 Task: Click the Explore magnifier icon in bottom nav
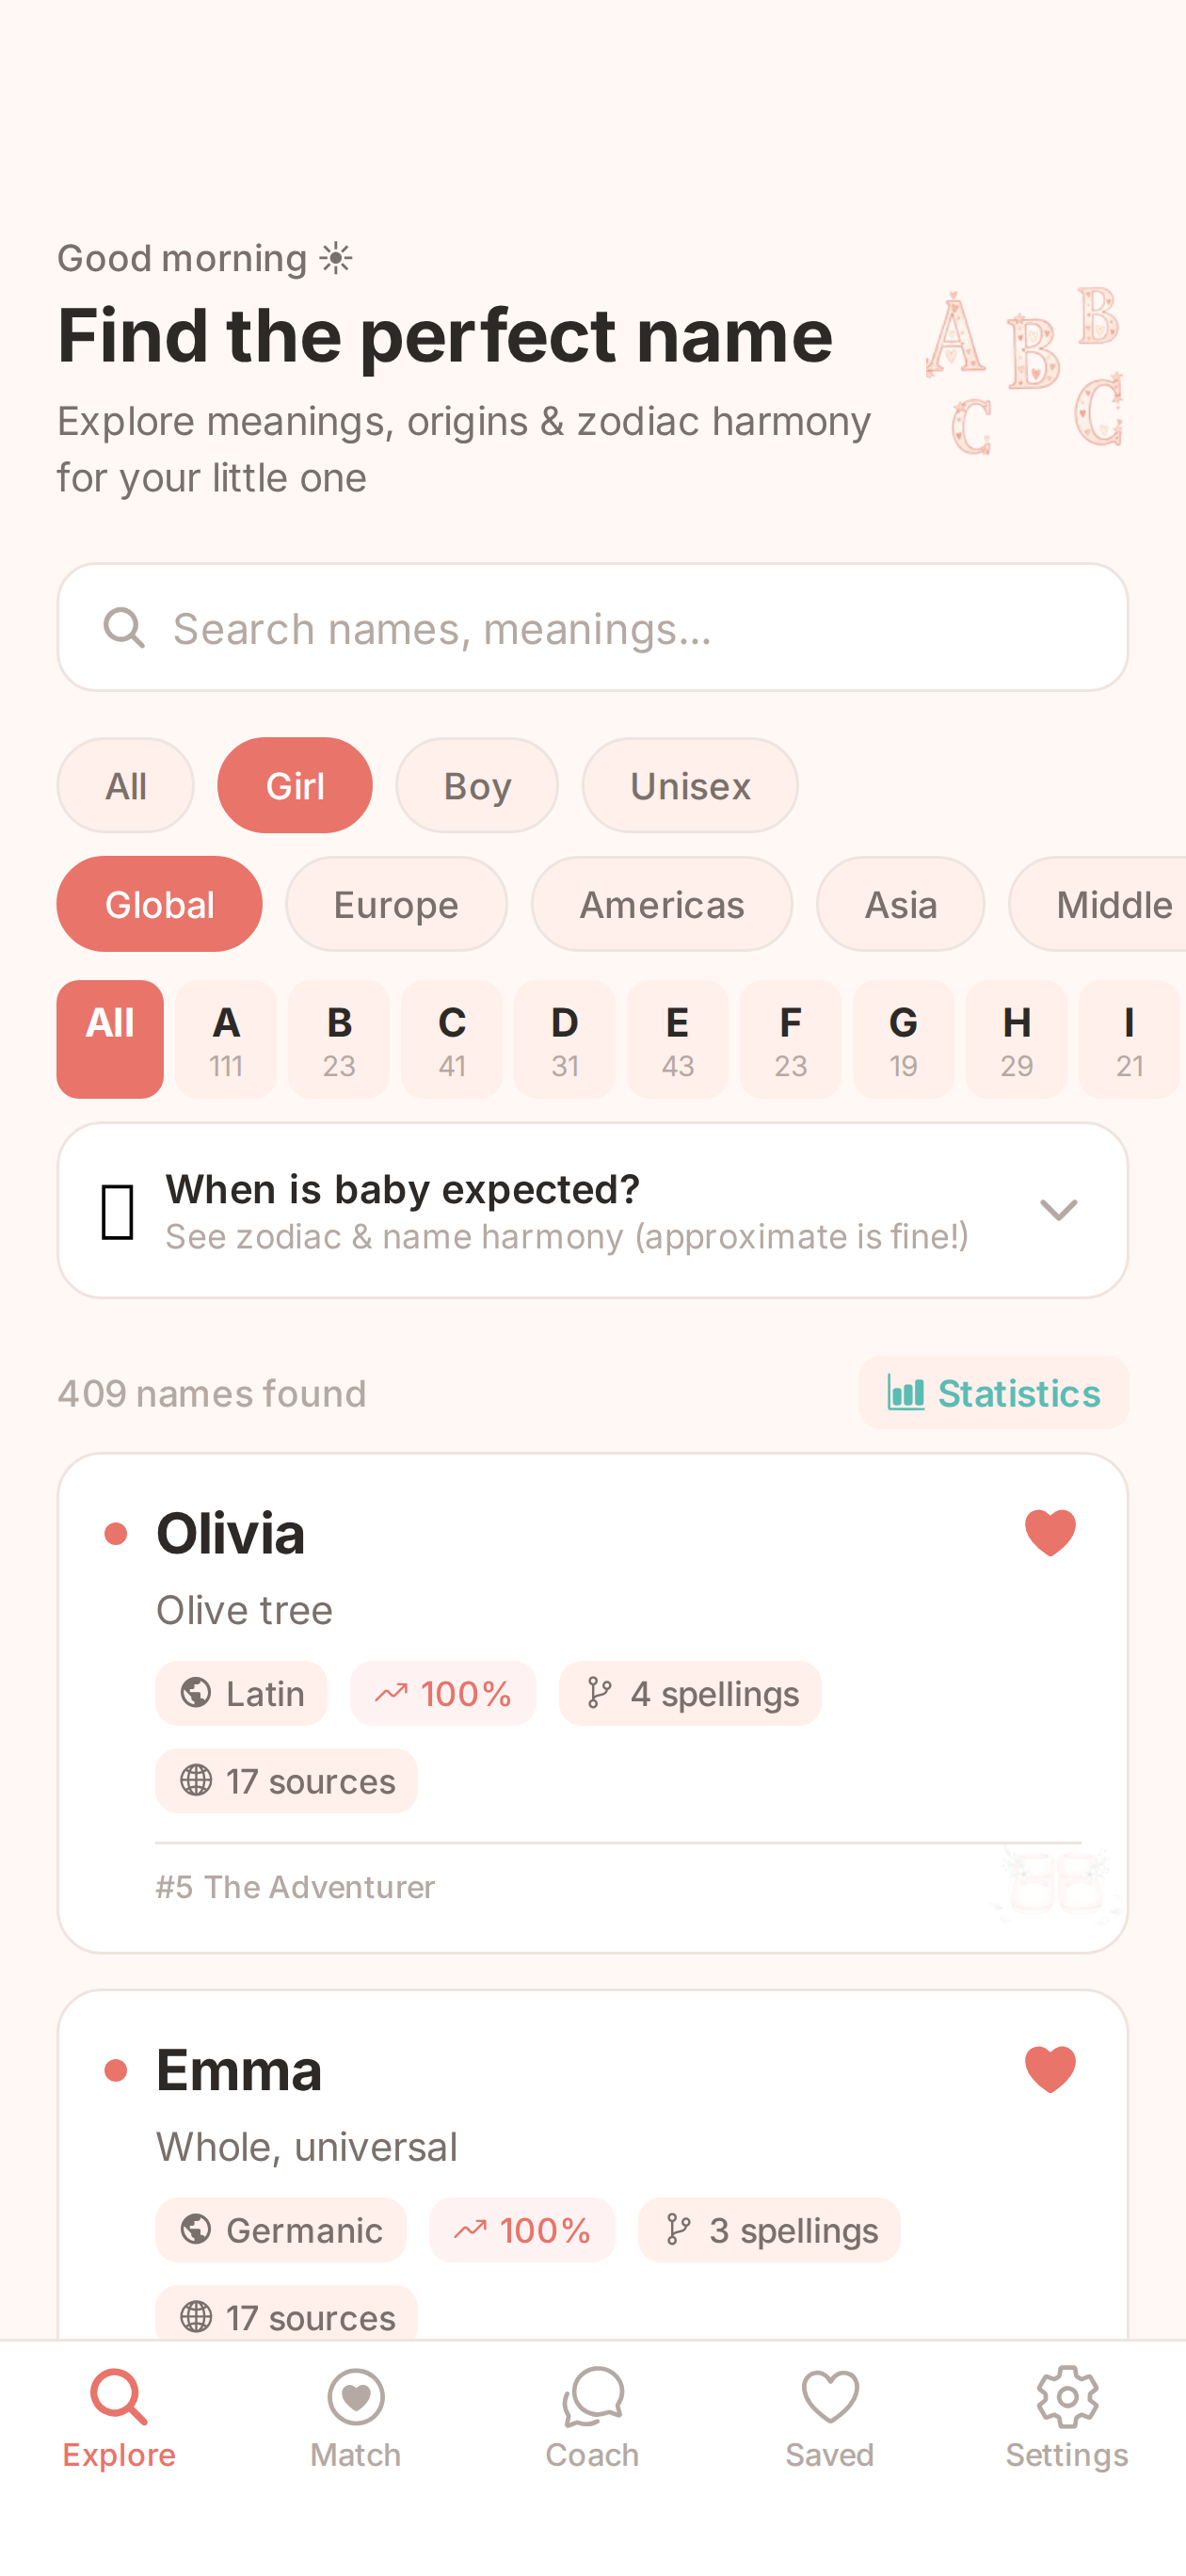118,2396
